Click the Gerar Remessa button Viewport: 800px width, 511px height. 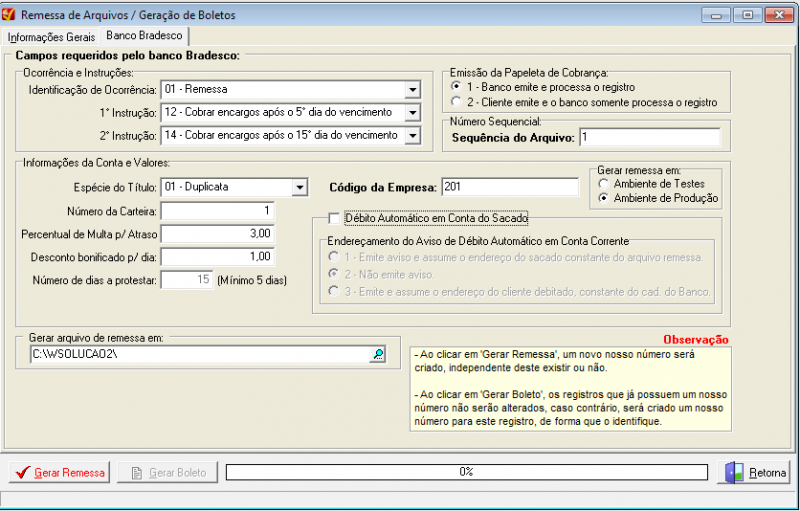(60, 472)
